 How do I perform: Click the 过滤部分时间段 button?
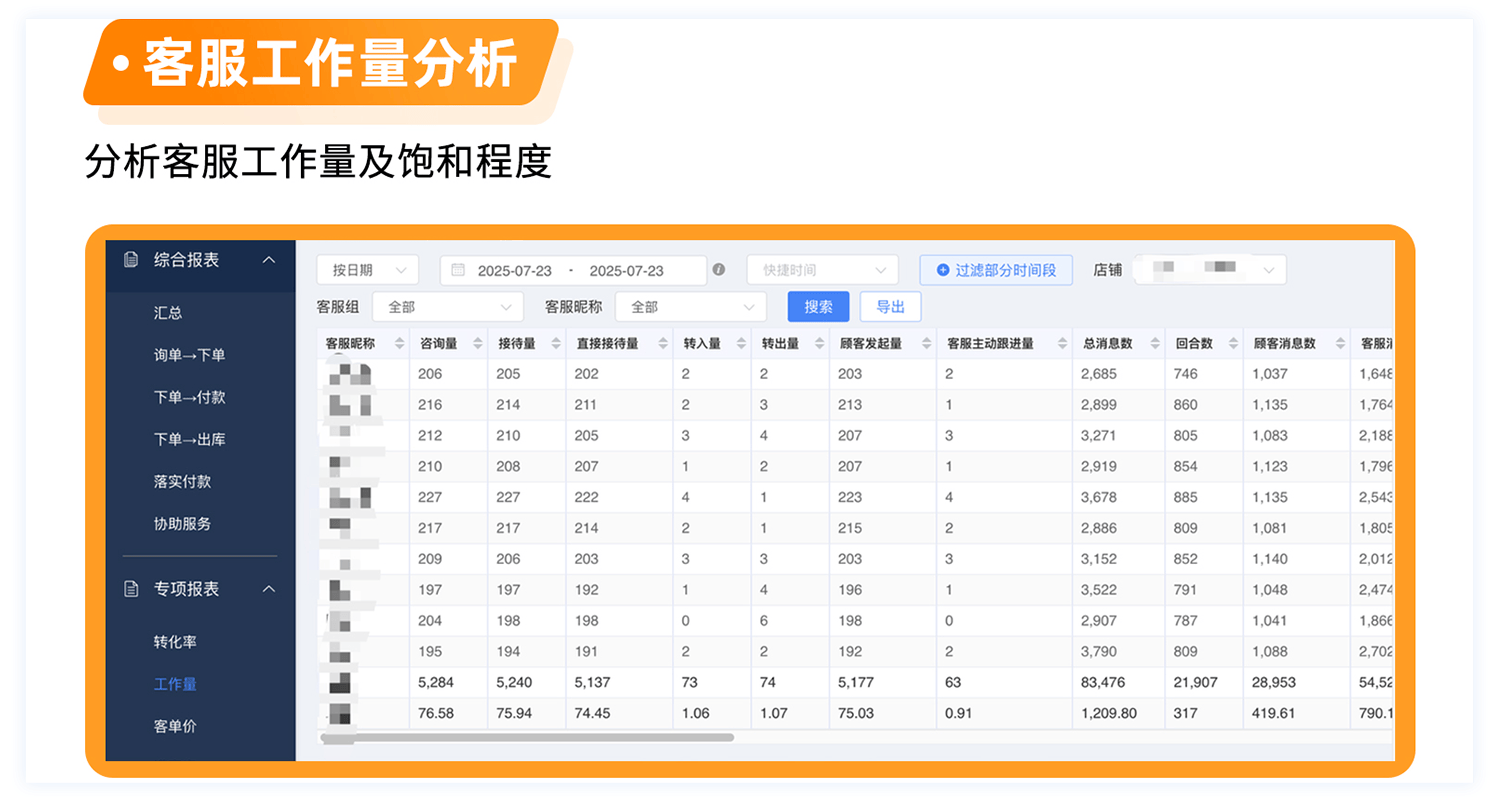tap(995, 270)
